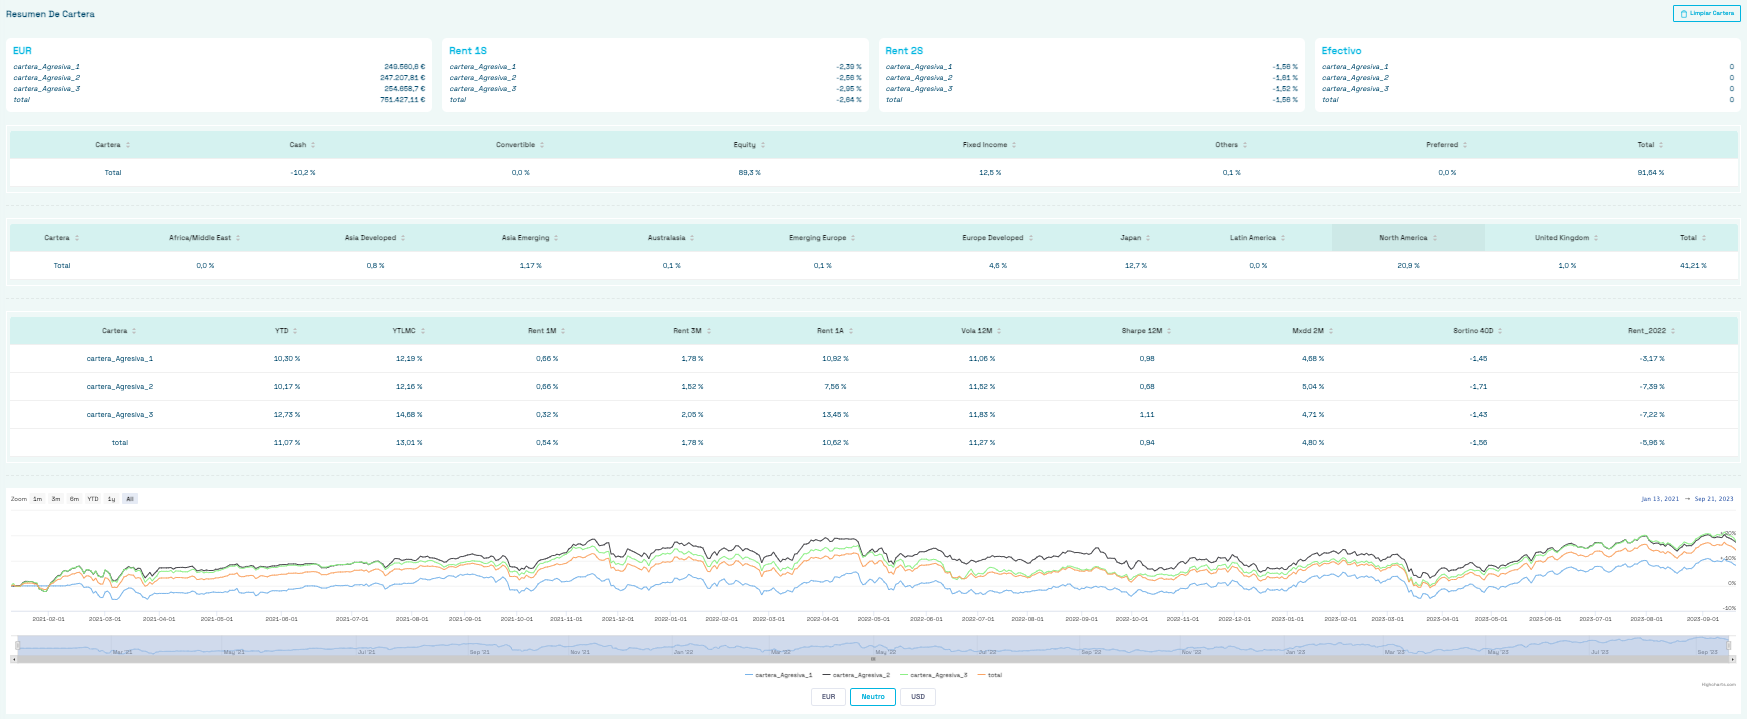Click the YTD column sort icon

pos(295,331)
